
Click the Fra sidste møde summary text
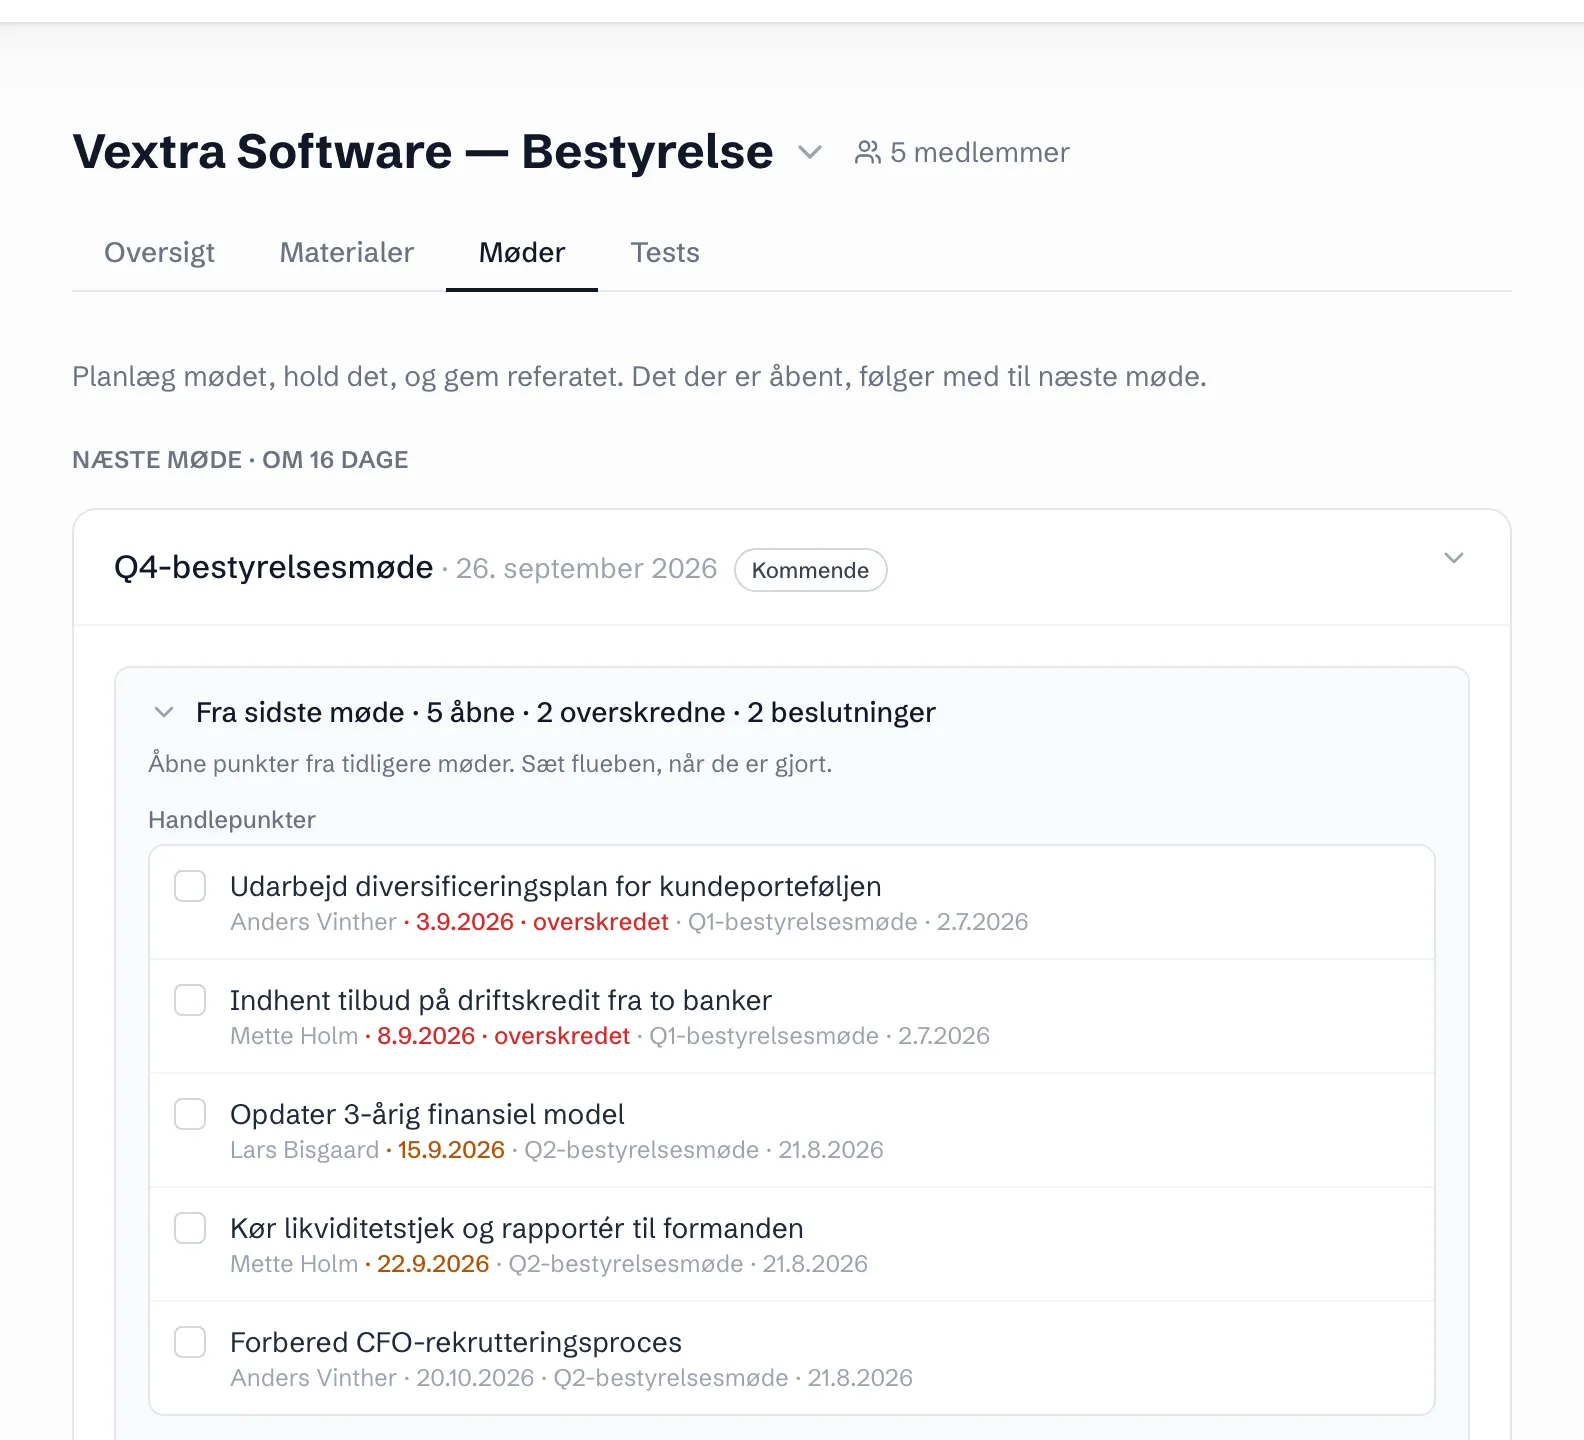pos(566,712)
